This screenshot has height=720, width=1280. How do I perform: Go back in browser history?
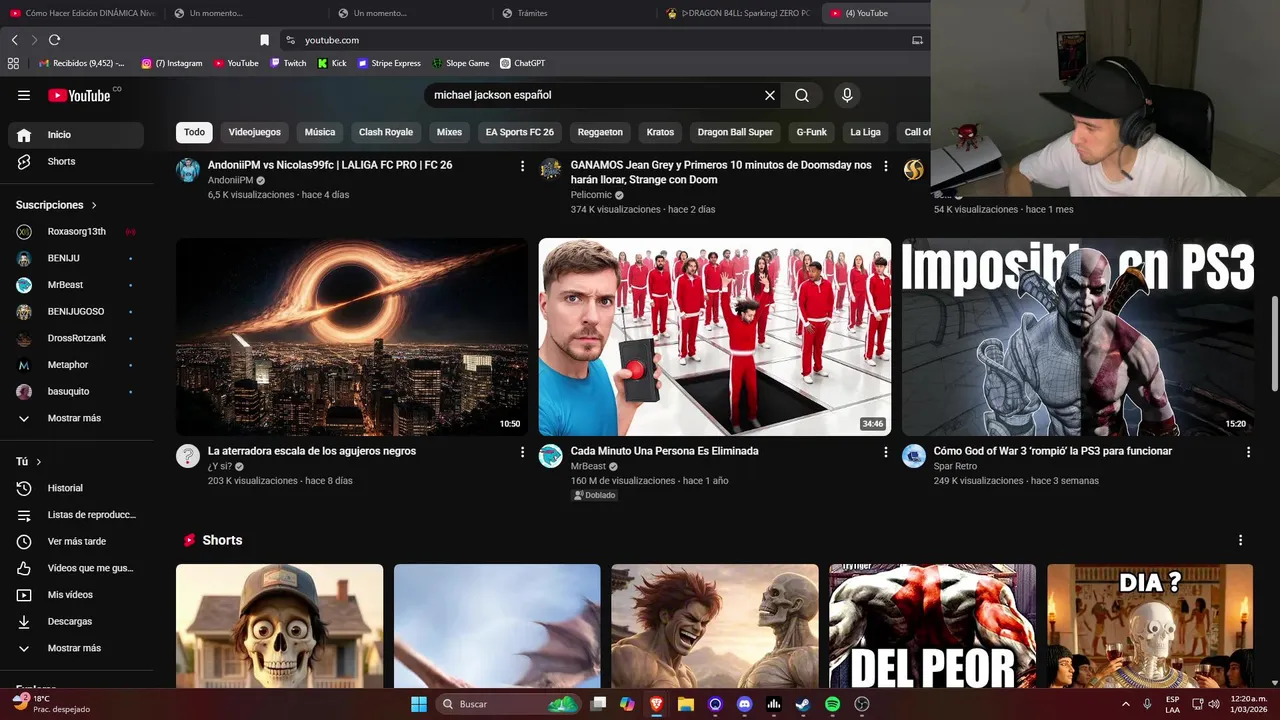pyautogui.click(x=14, y=40)
